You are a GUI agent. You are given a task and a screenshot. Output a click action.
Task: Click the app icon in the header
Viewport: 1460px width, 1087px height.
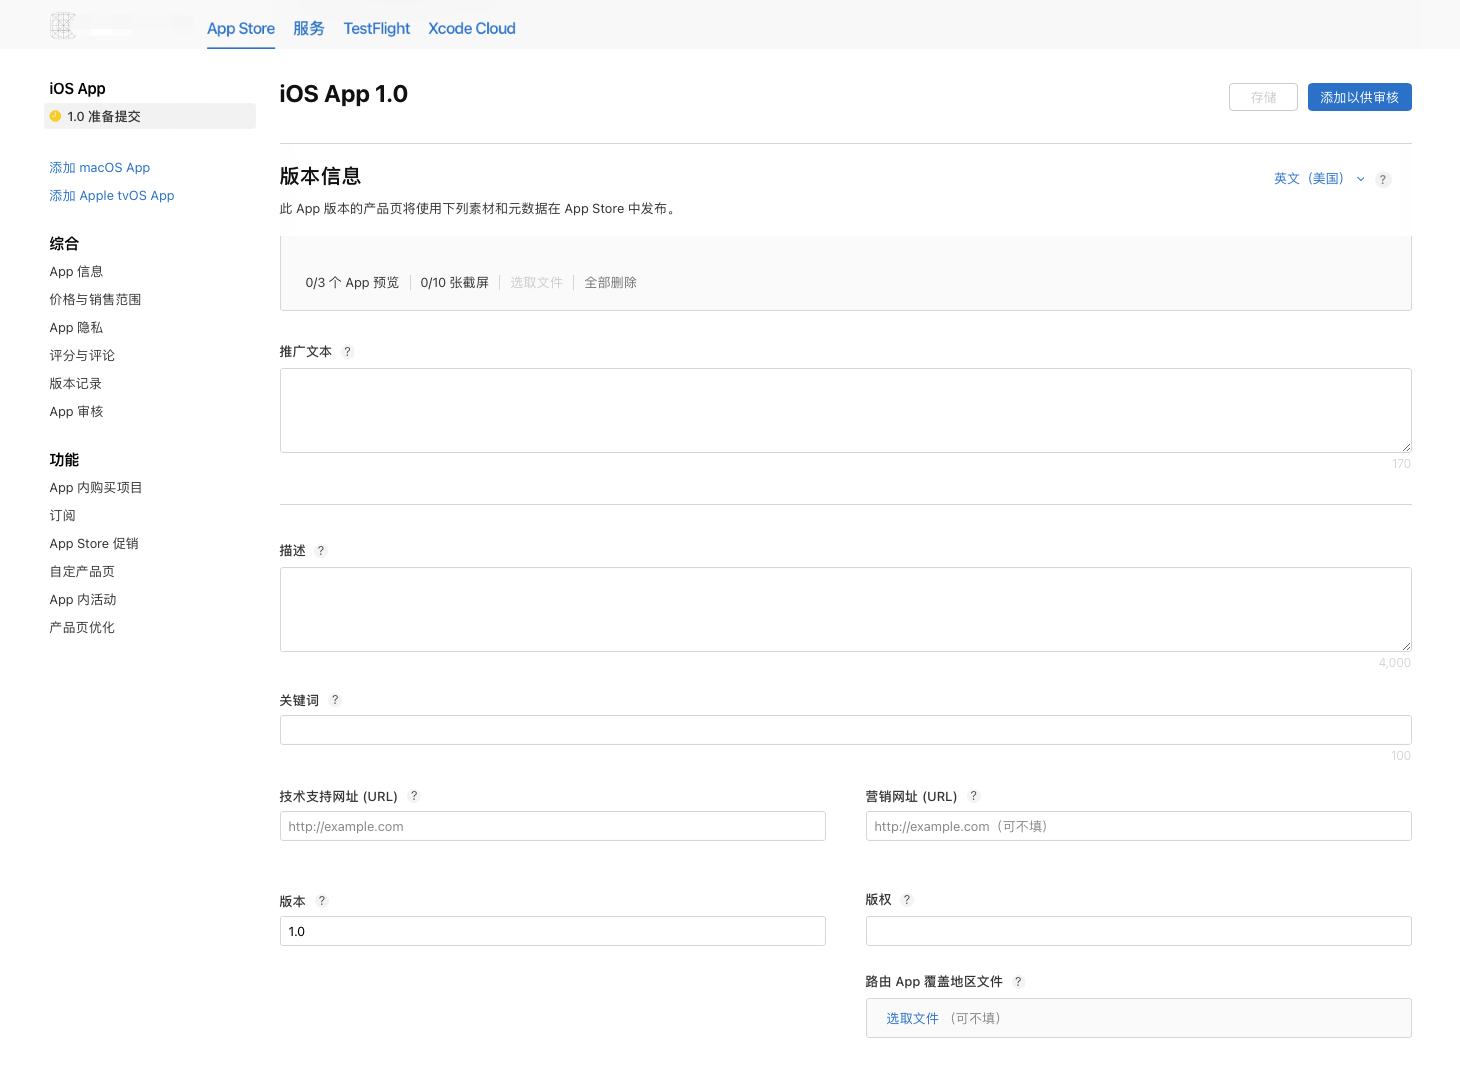coord(63,26)
